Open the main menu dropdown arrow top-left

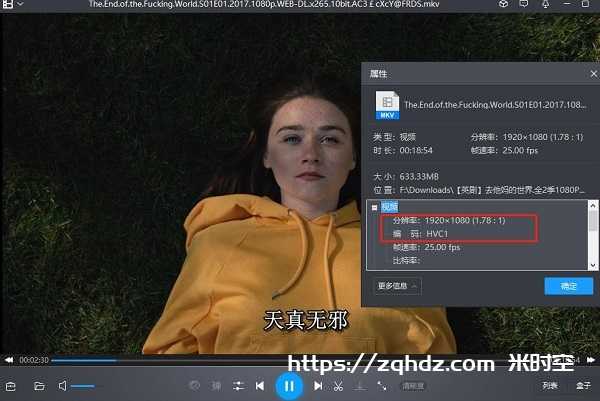(x=20, y=4)
